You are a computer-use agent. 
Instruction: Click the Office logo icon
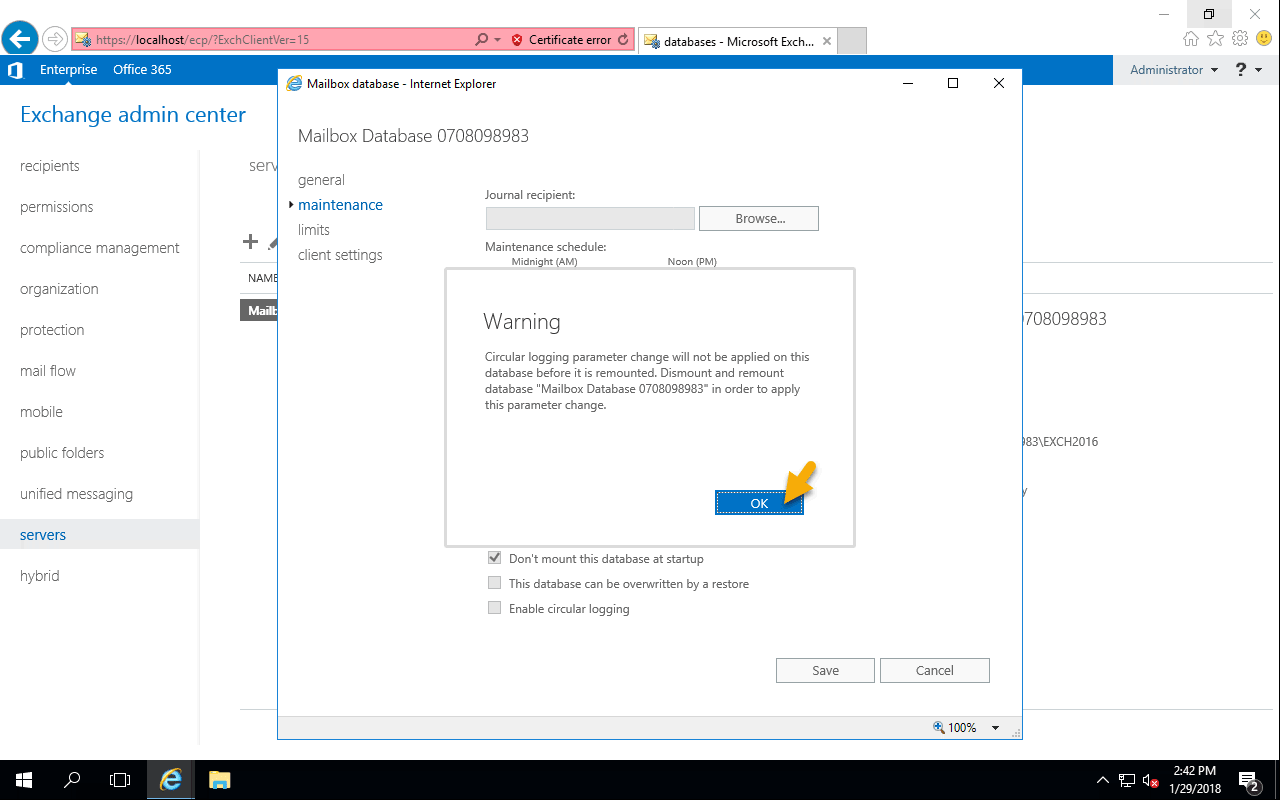[15, 70]
